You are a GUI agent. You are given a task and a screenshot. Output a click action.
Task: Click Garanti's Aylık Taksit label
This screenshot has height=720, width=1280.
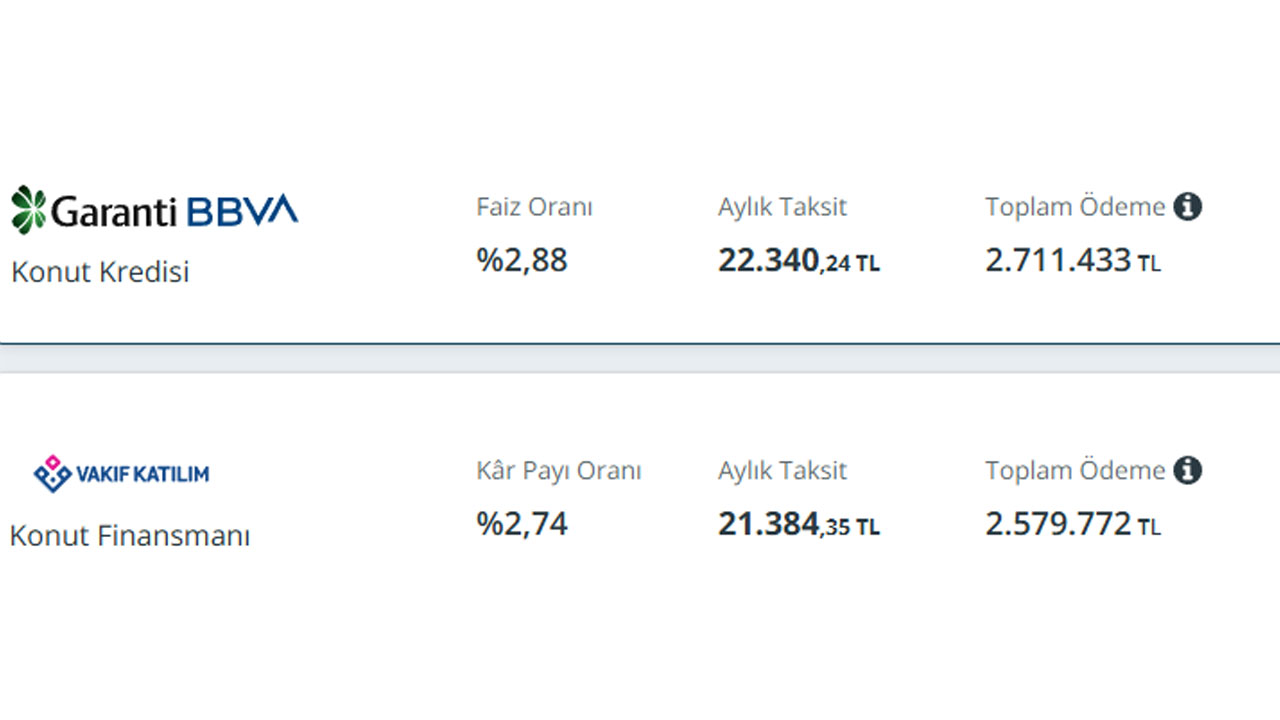pyautogui.click(x=782, y=207)
